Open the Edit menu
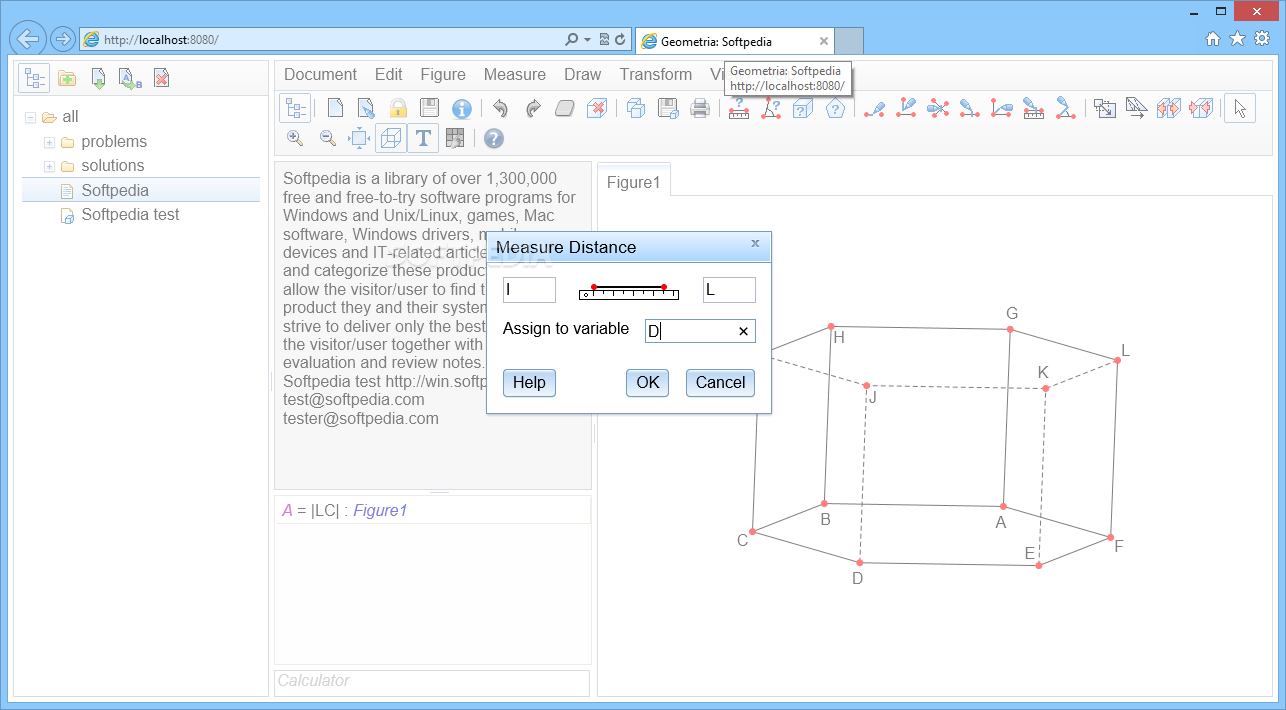This screenshot has width=1286, height=710. 389,74
